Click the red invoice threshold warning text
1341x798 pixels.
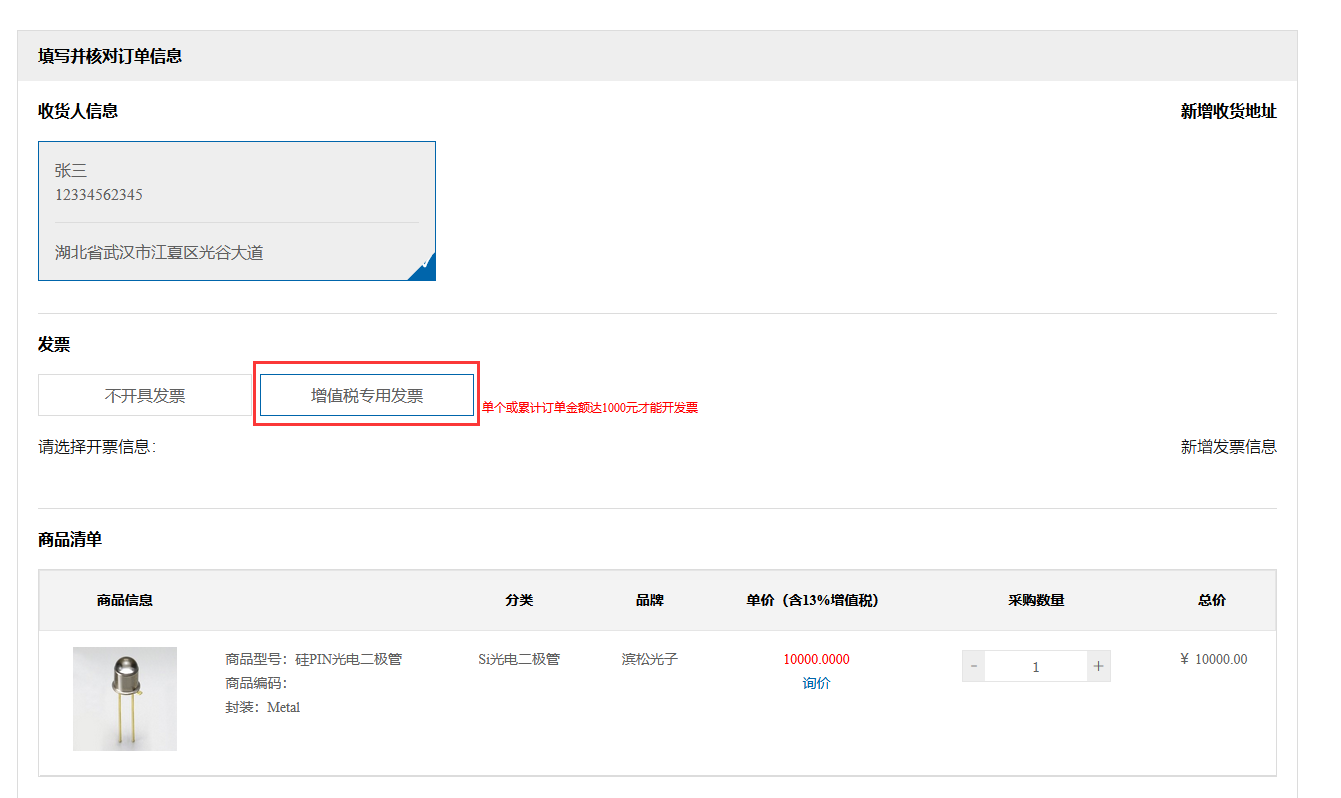[x=590, y=408]
